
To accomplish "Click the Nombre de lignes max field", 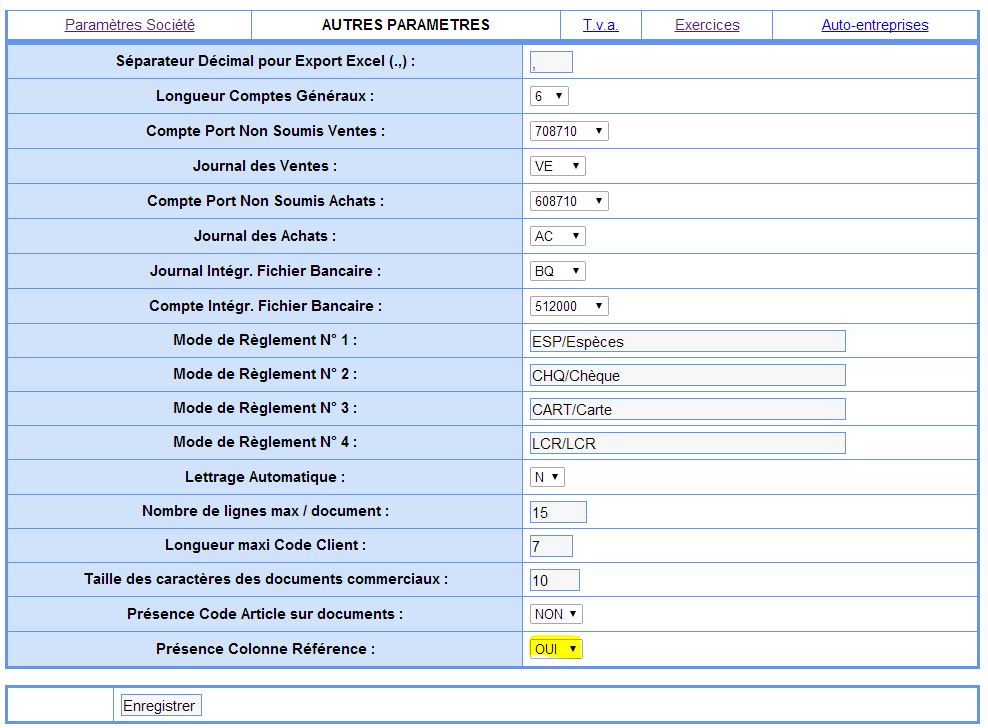I will pos(558,513).
